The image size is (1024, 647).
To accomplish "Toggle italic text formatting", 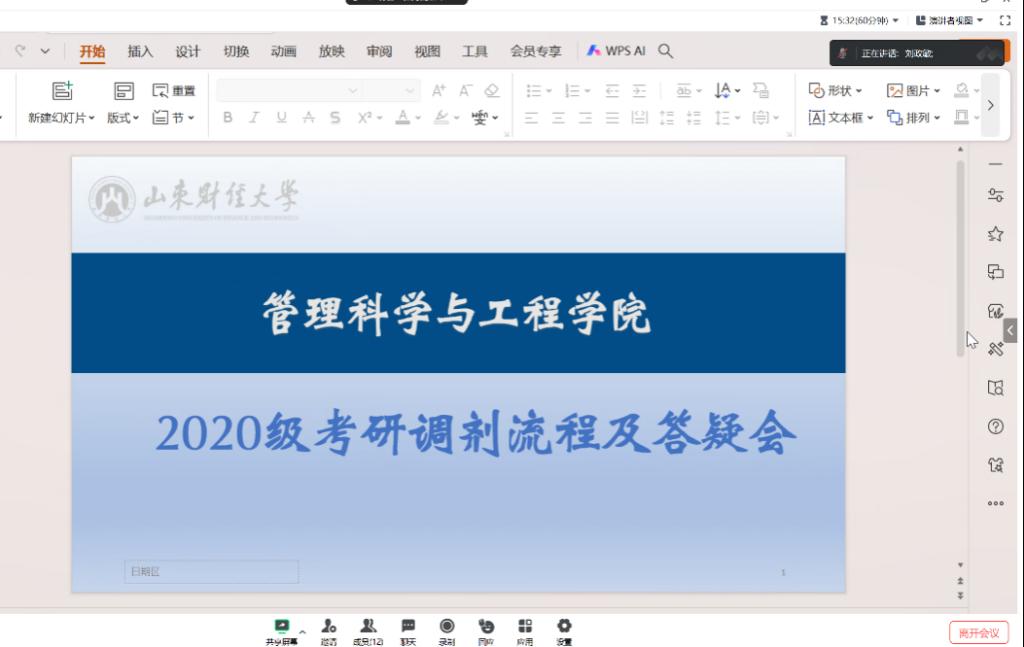I will (254, 118).
